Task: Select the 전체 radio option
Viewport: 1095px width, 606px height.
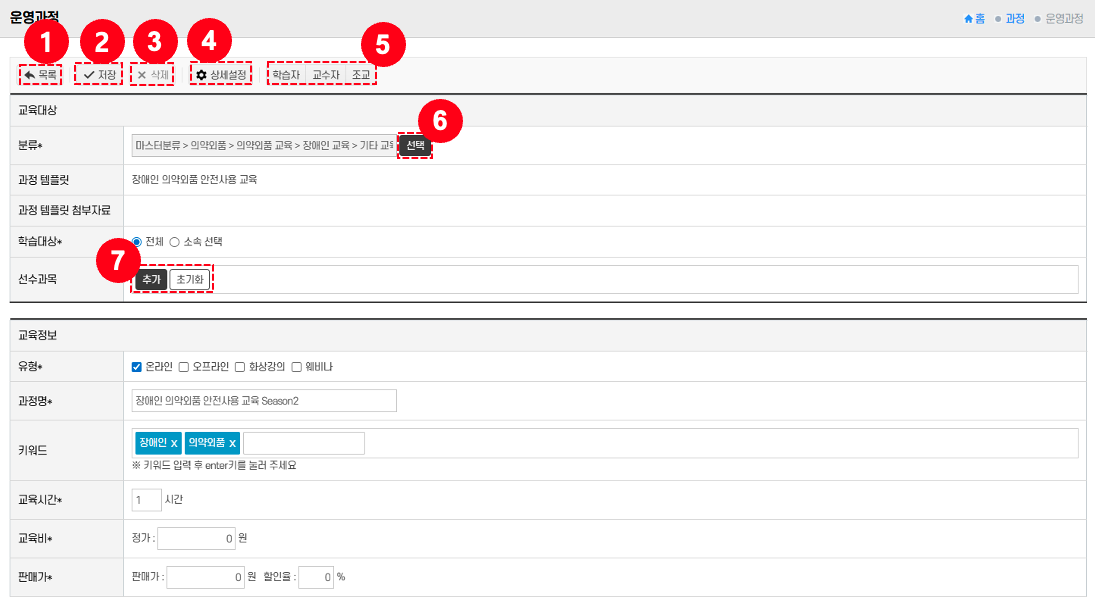Action: coord(137,242)
